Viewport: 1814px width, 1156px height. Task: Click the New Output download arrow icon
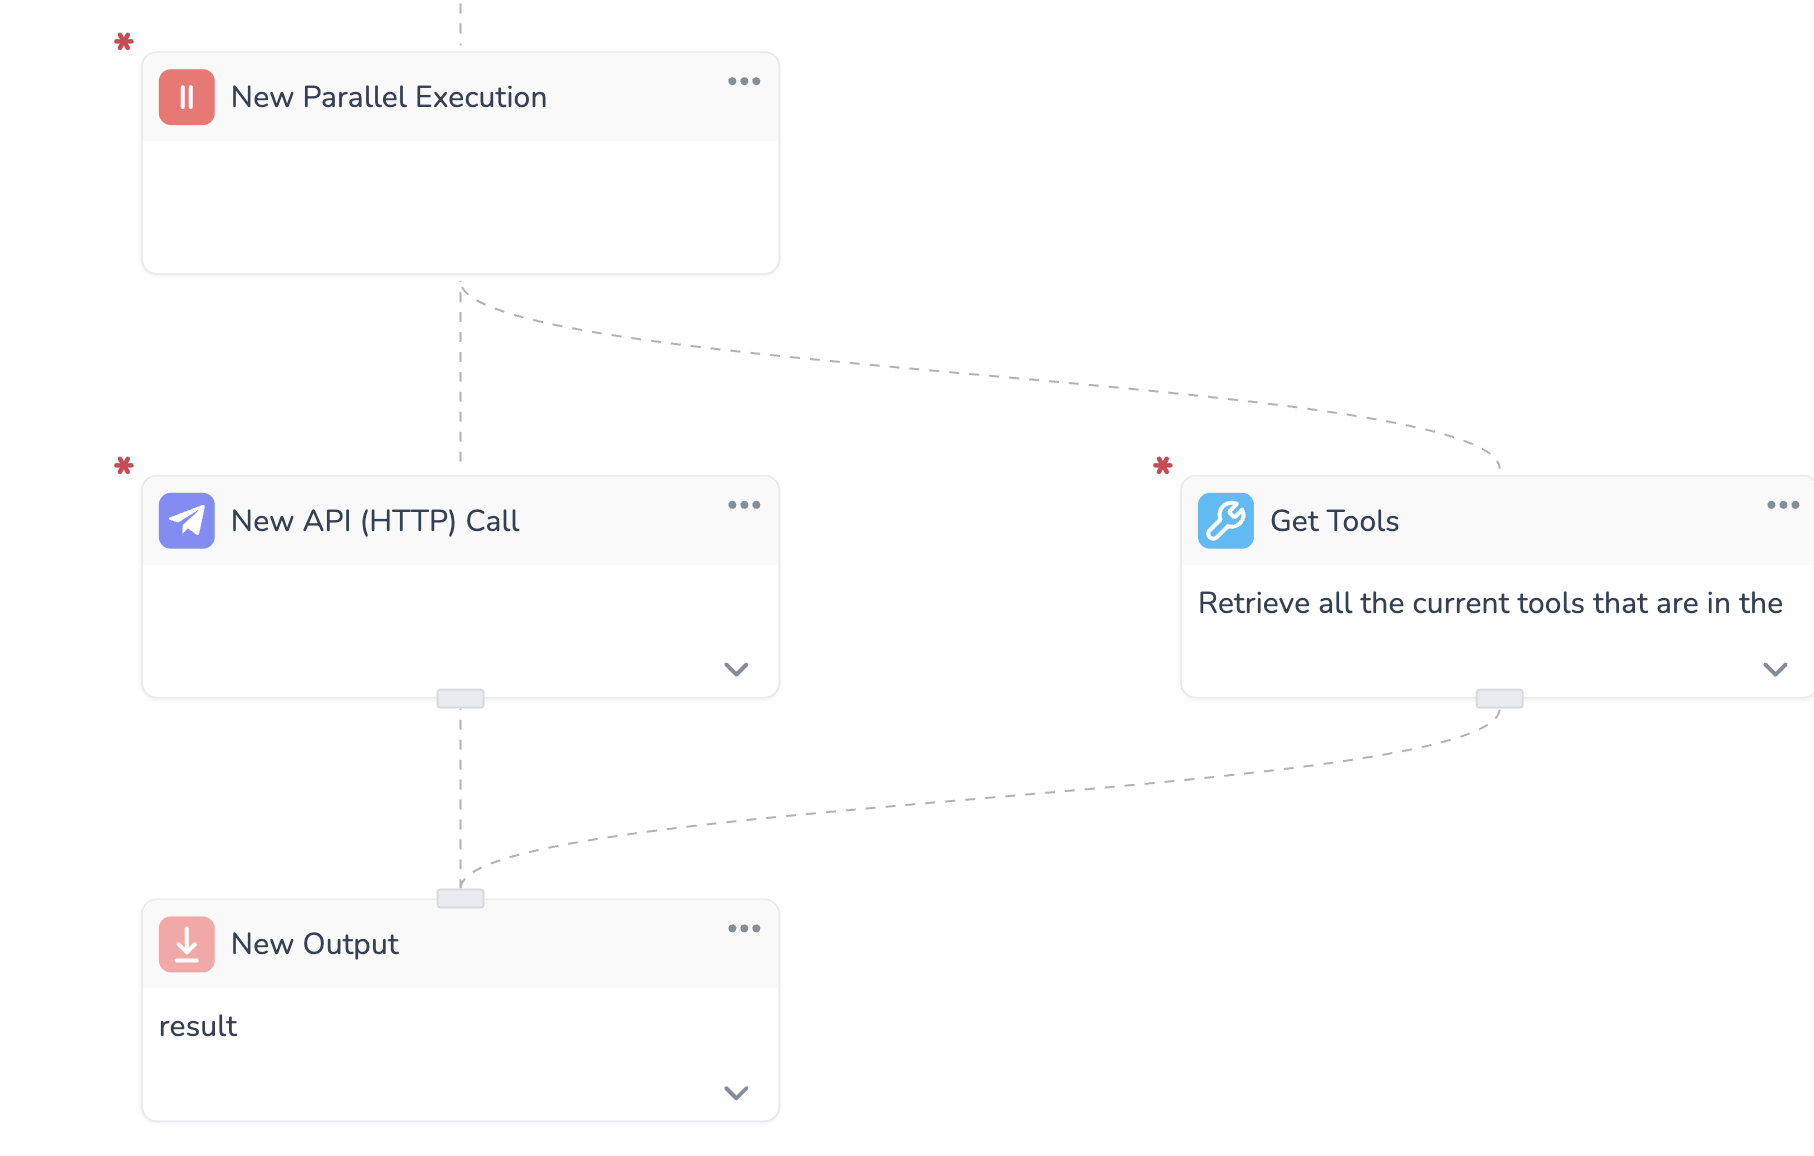point(186,944)
